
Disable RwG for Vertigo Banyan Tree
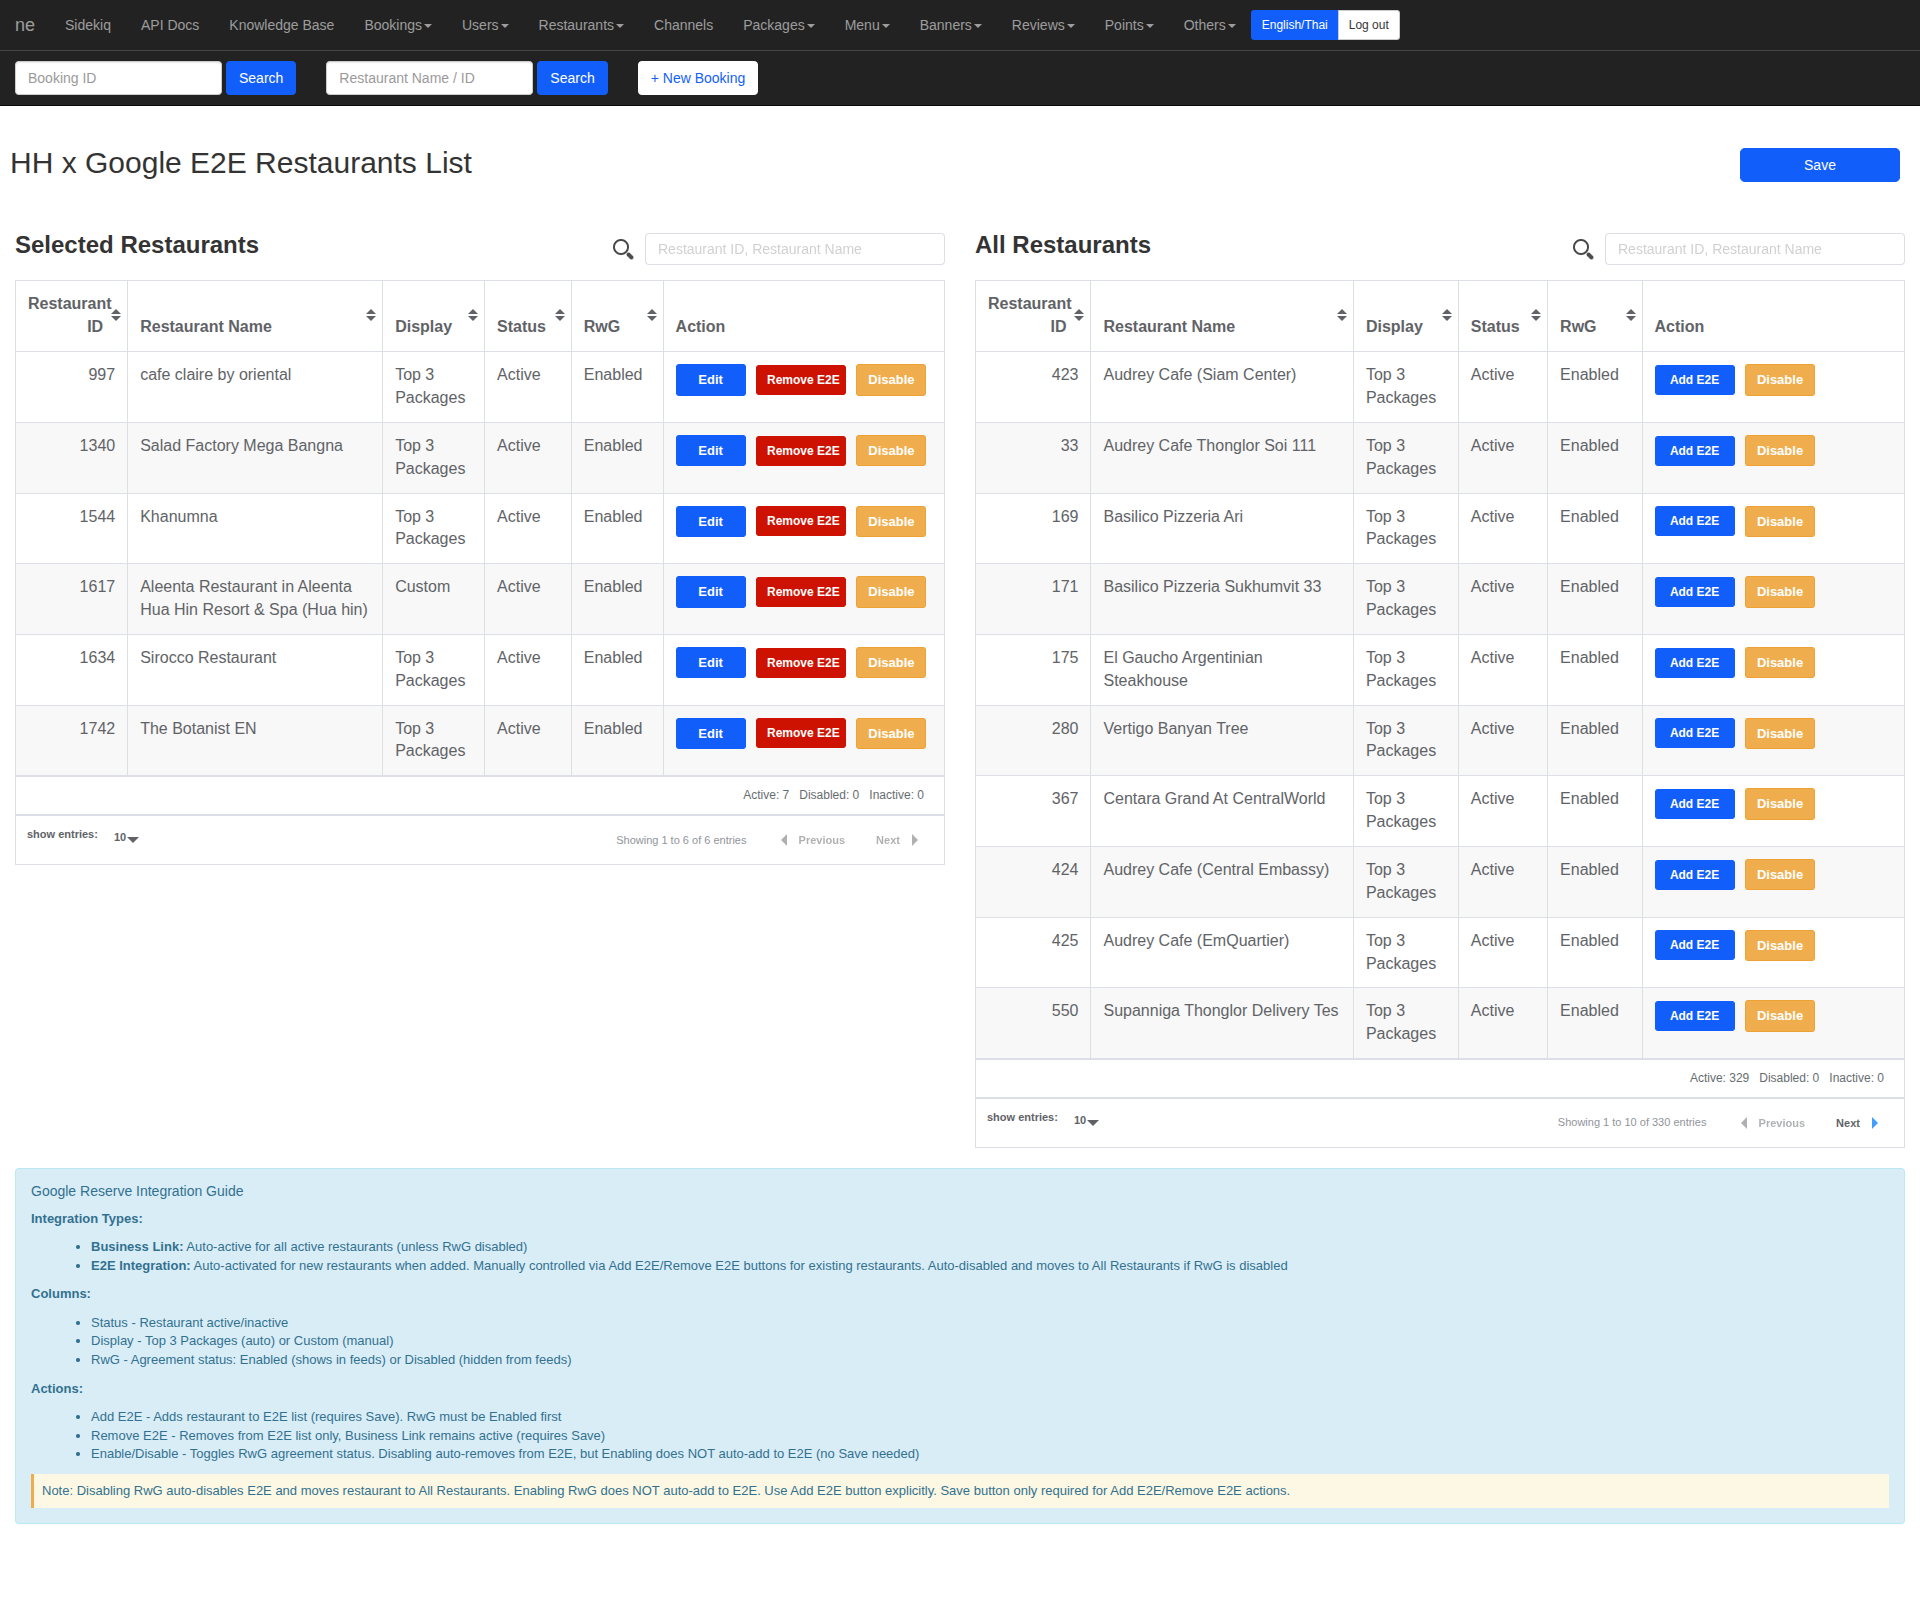tap(1779, 733)
